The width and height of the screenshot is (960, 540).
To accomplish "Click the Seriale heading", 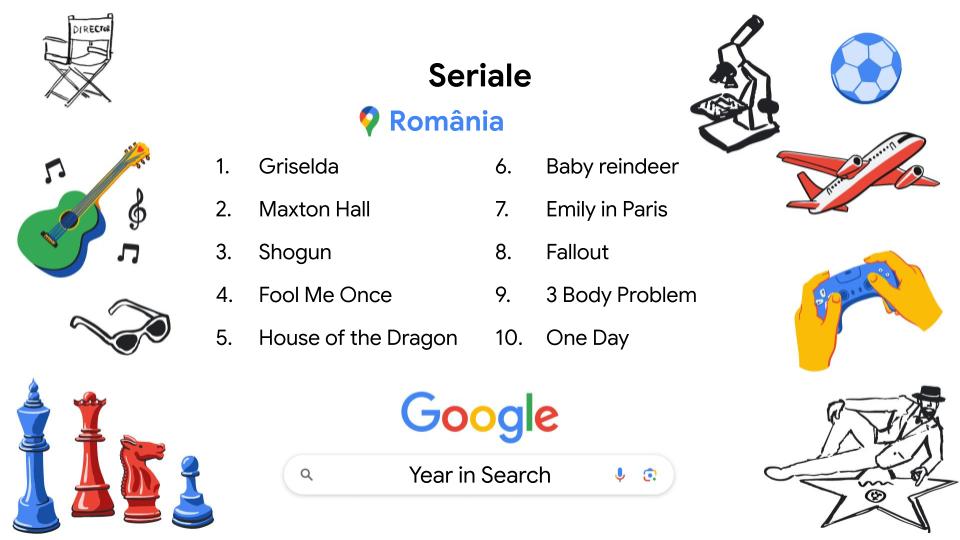I will (x=479, y=75).
